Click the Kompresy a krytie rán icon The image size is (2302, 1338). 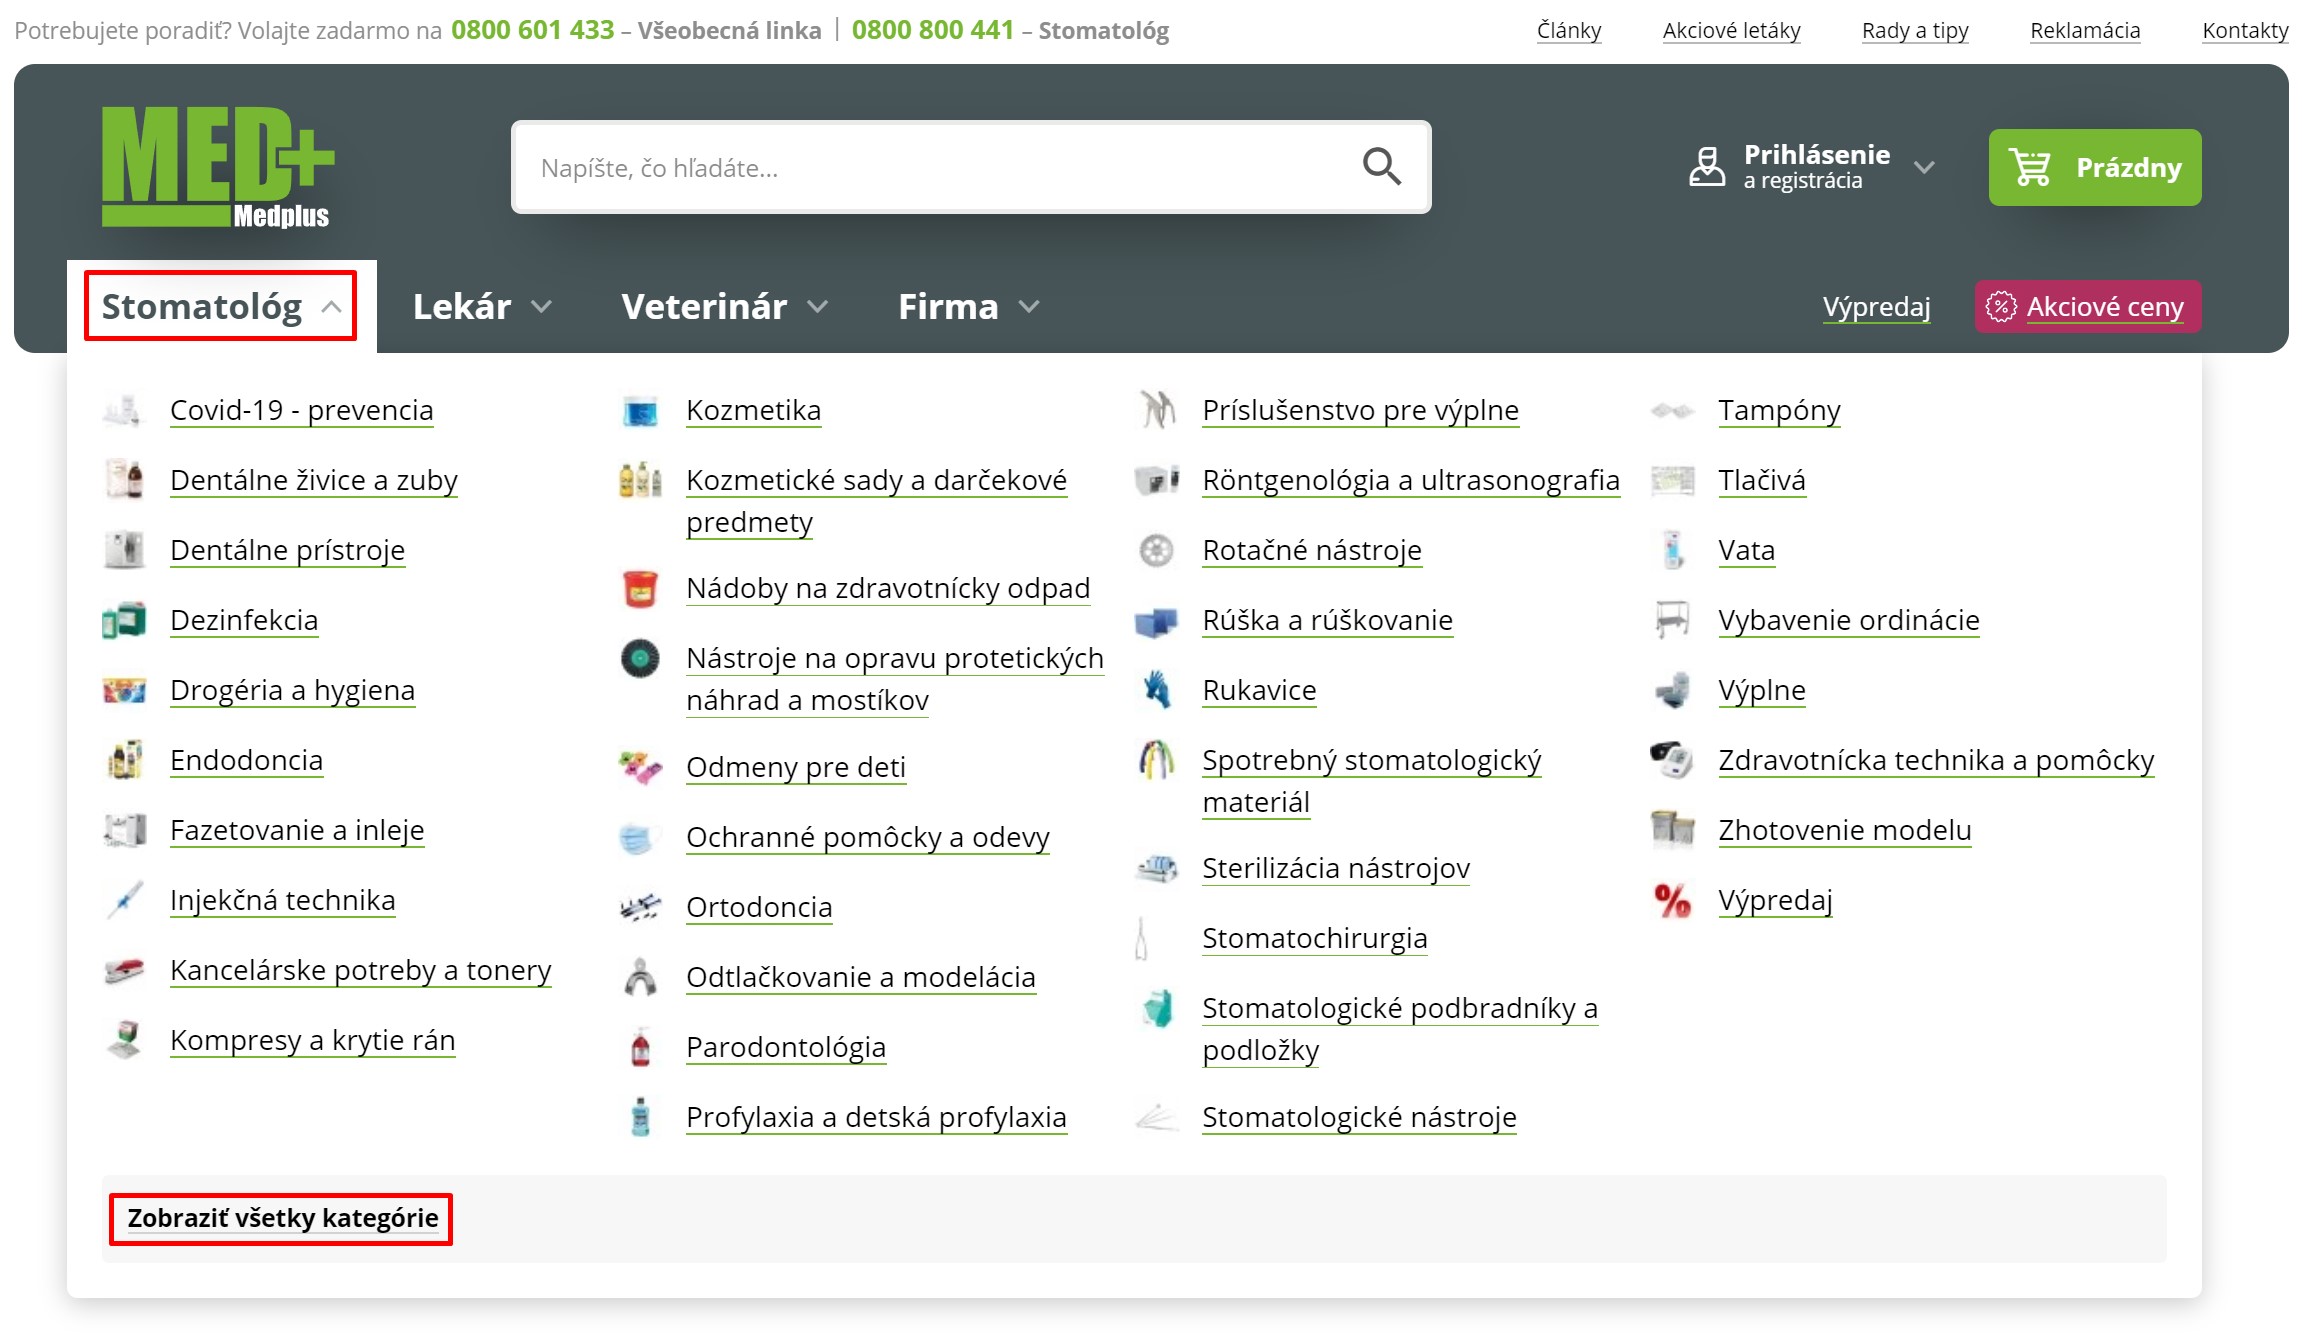pyautogui.click(x=124, y=1040)
